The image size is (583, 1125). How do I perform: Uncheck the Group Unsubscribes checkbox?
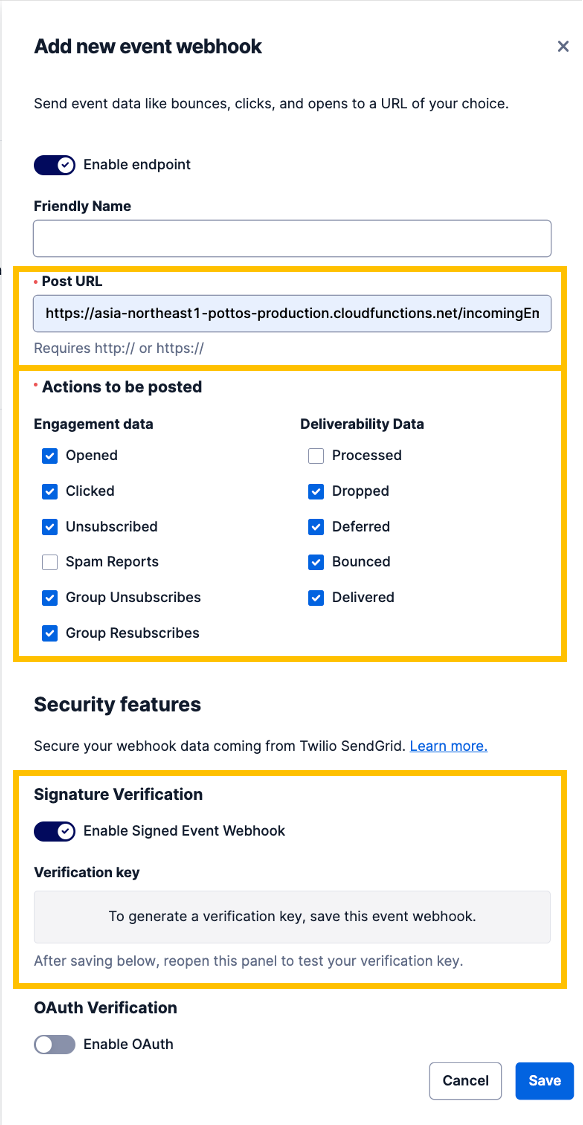point(49,598)
